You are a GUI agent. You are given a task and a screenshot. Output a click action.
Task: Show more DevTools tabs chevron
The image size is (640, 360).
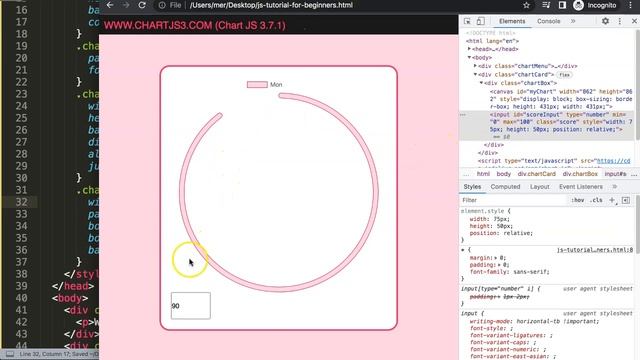click(x=573, y=21)
